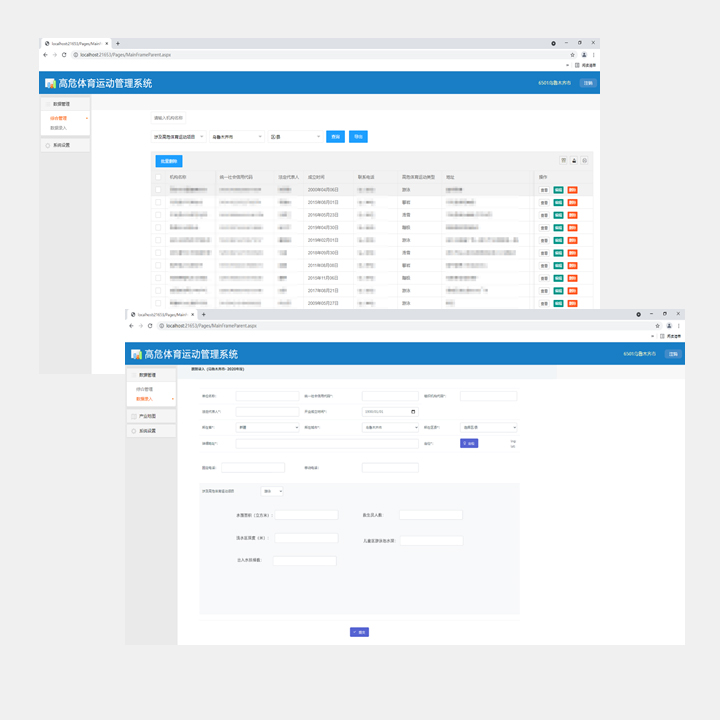720x720 pixels.
Task: Open 所在区县 dropdown in data entry form
Action: (489, 428)
